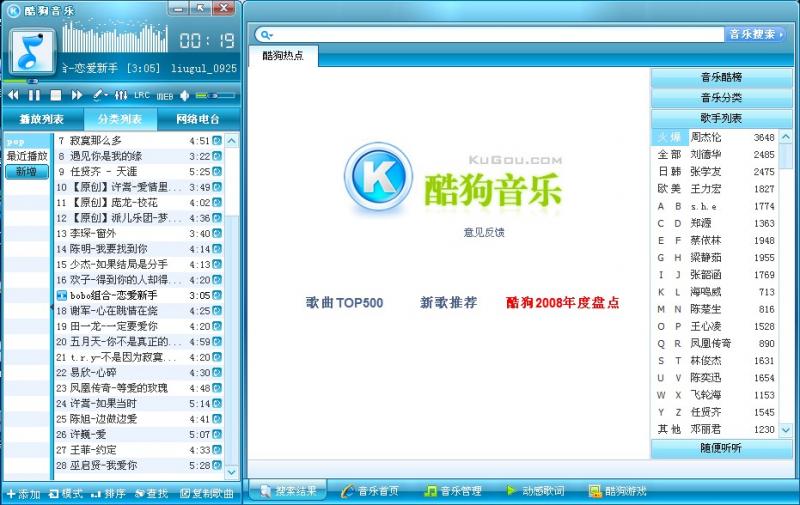The height and width of the screenshot is (505, 800).
Task: Click the icon beside 遇见你是我的缘
Action: 217,156
